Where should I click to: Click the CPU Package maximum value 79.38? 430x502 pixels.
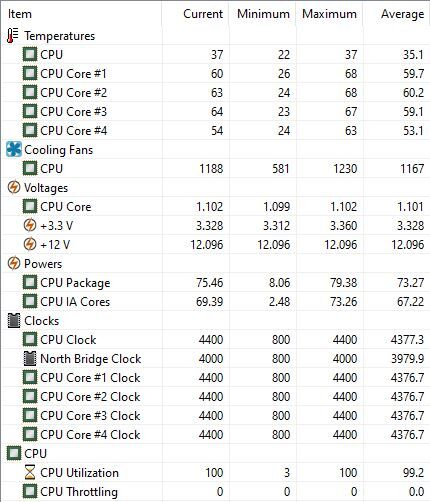click(343, 283)
